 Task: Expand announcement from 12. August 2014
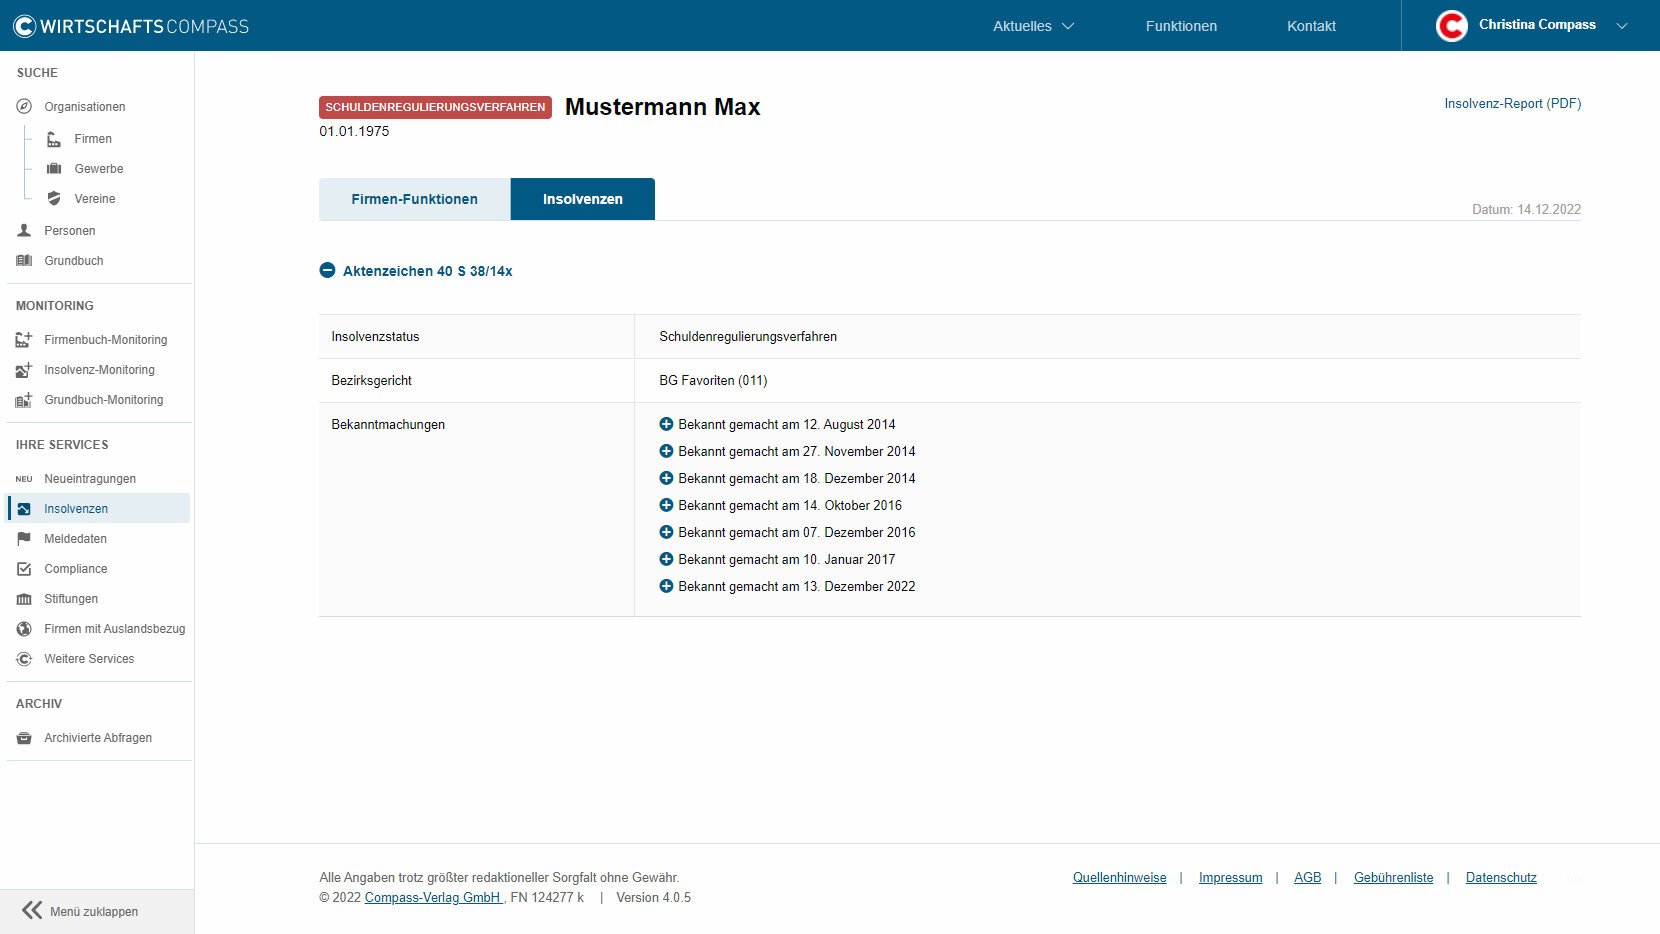[x=666, y=425]
